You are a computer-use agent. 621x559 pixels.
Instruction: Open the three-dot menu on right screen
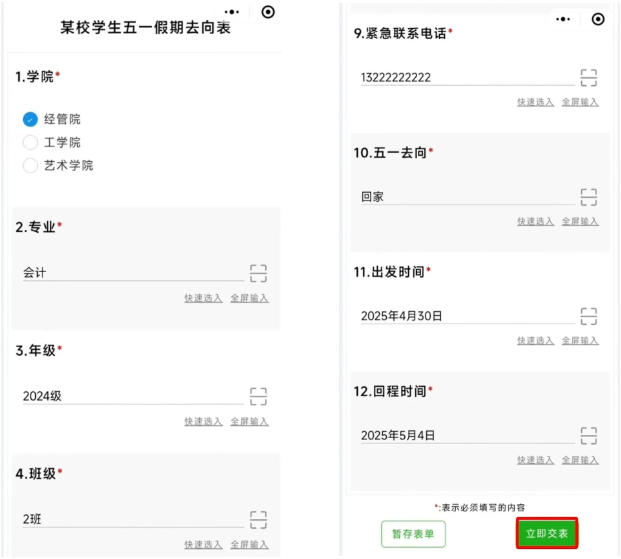click(x=563, y=19)
